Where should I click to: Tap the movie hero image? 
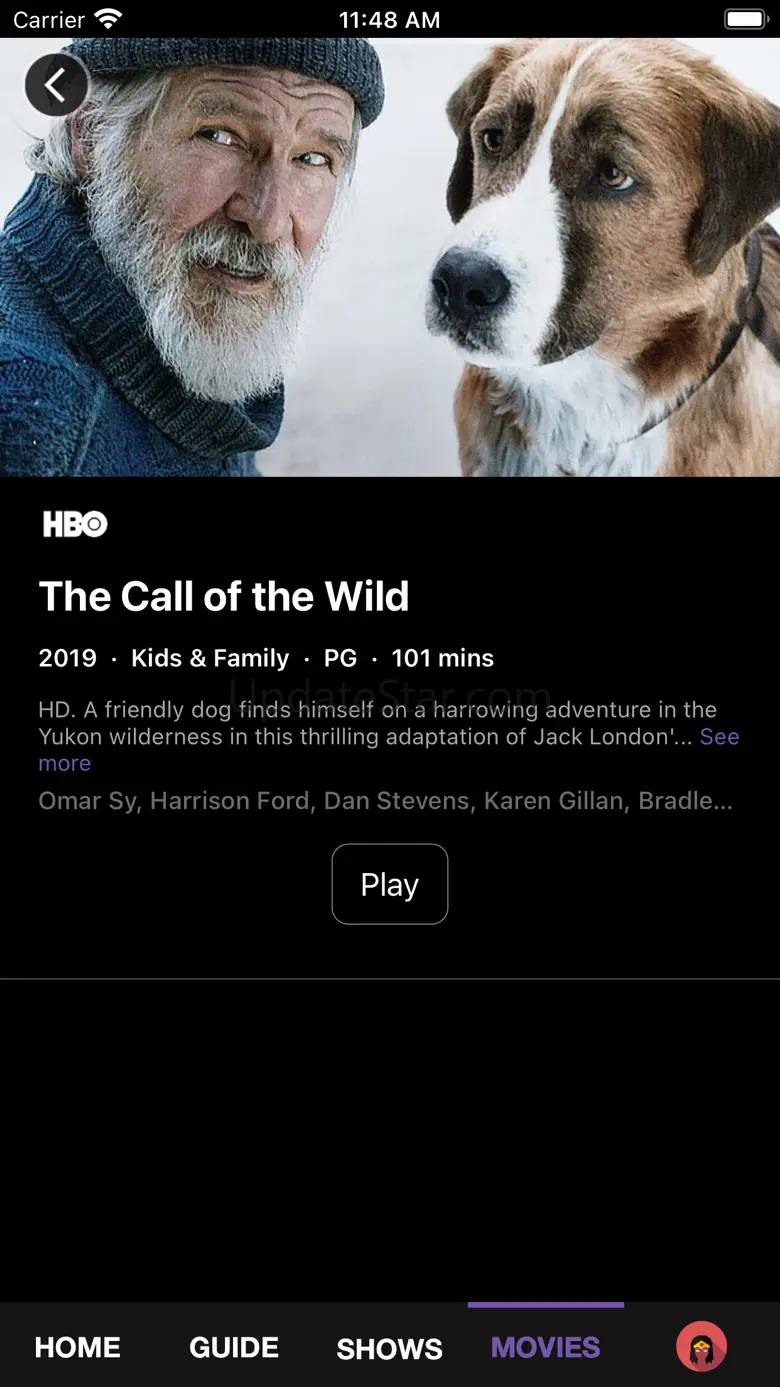click(390, 257)
